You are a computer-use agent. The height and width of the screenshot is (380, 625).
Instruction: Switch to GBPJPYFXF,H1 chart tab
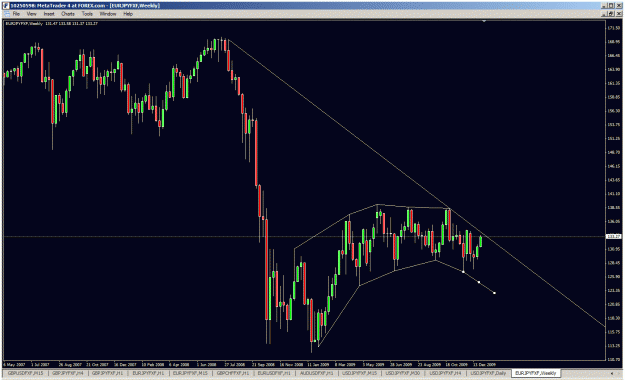coord(108,373)
